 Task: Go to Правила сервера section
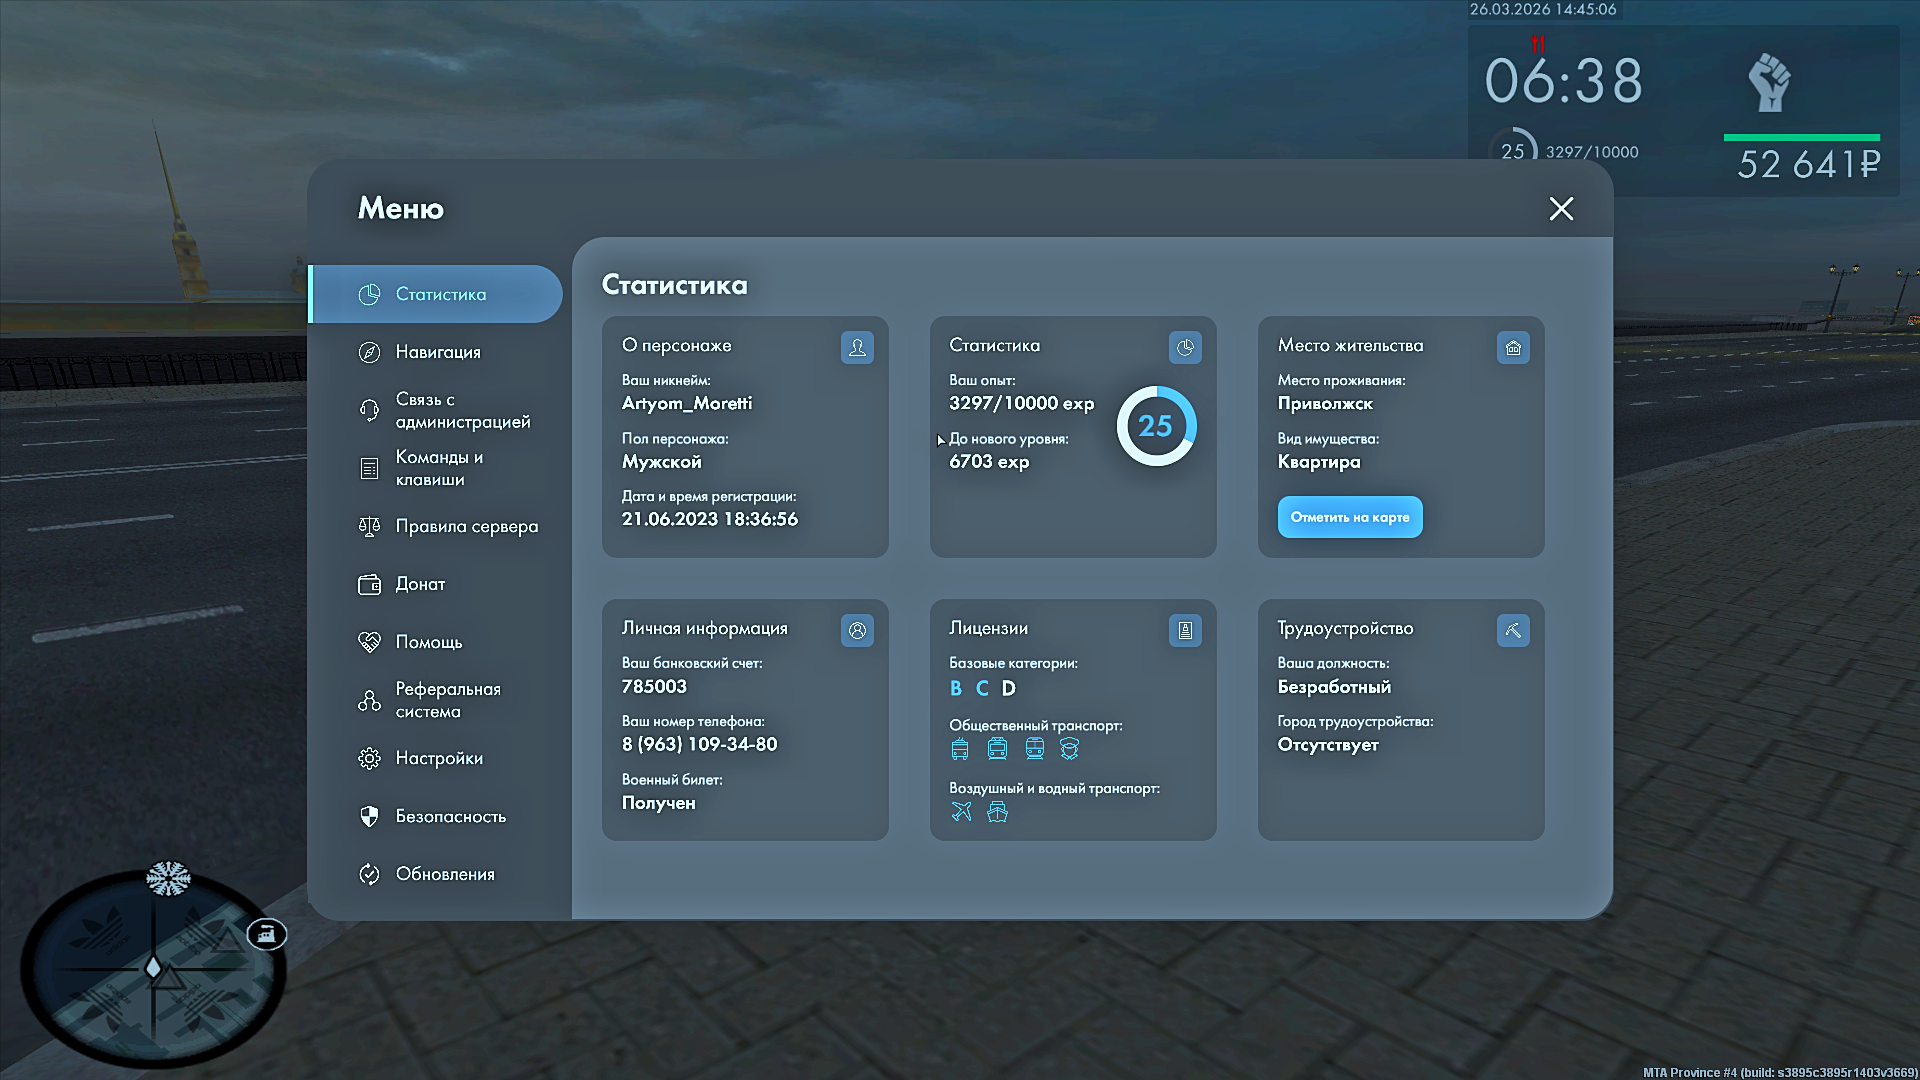click(x=466, y=526)
